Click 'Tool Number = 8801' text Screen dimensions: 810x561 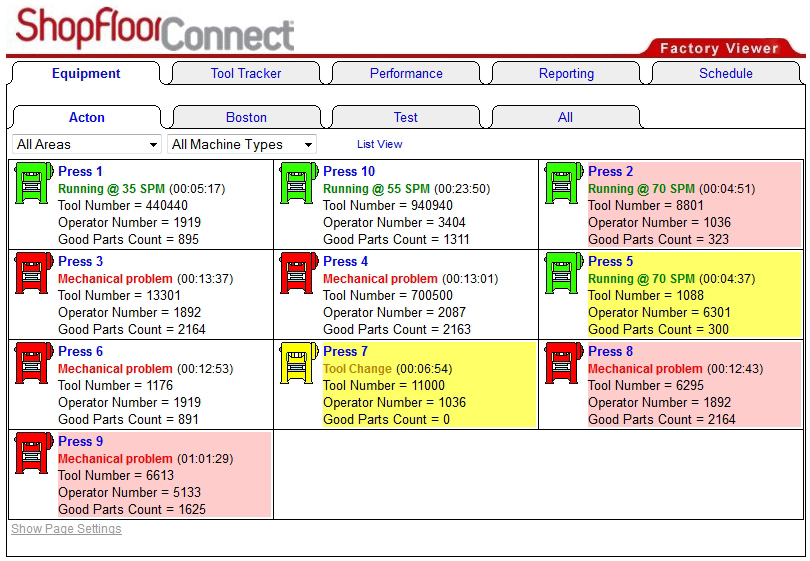tap(646, 205)
